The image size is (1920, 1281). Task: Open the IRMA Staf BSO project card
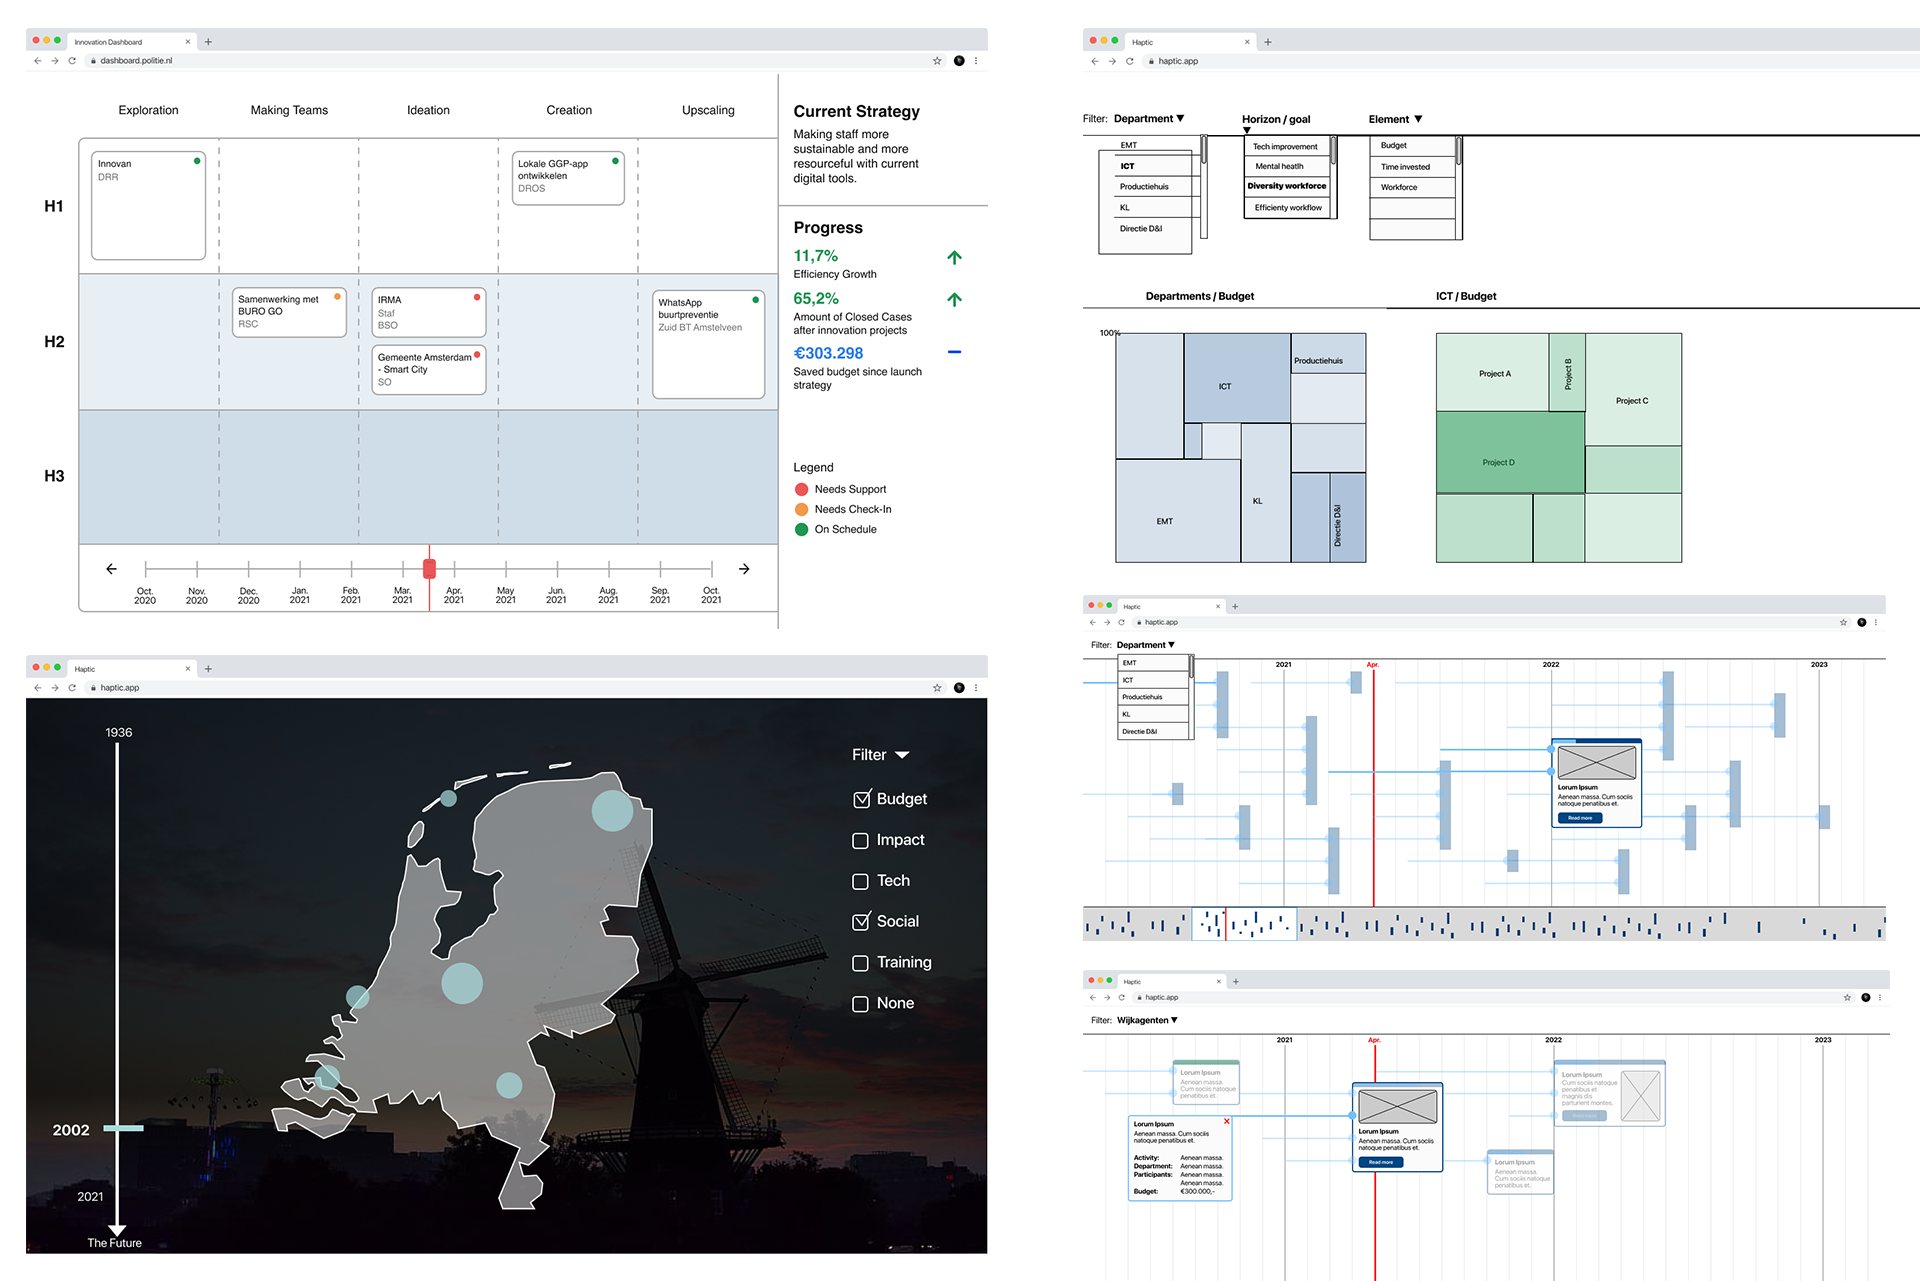coord(428,313)
